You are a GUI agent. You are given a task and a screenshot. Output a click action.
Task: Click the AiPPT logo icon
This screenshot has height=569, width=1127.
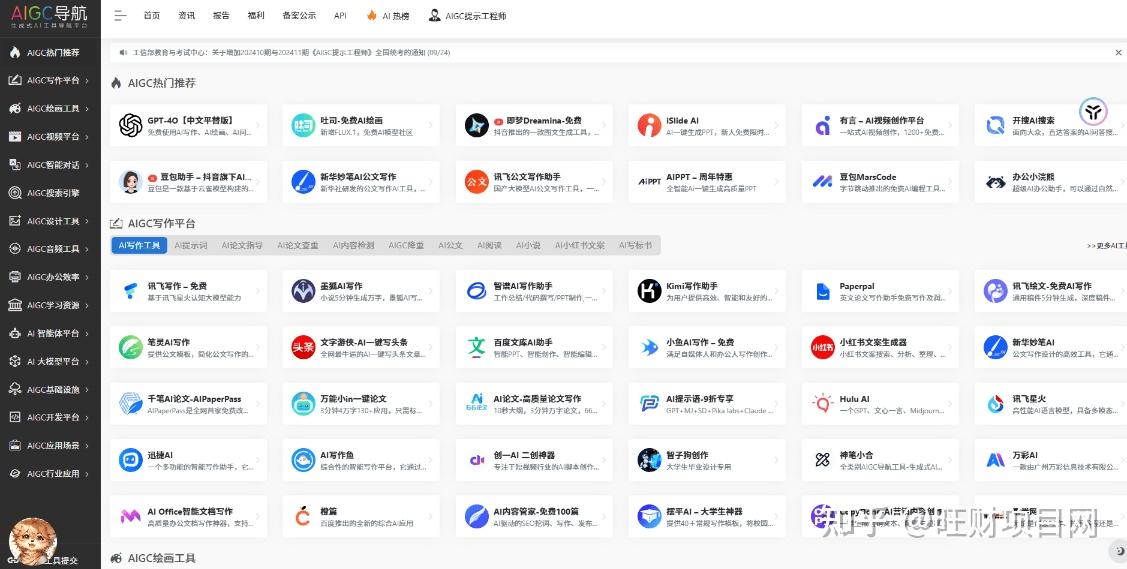coord(649,182)
